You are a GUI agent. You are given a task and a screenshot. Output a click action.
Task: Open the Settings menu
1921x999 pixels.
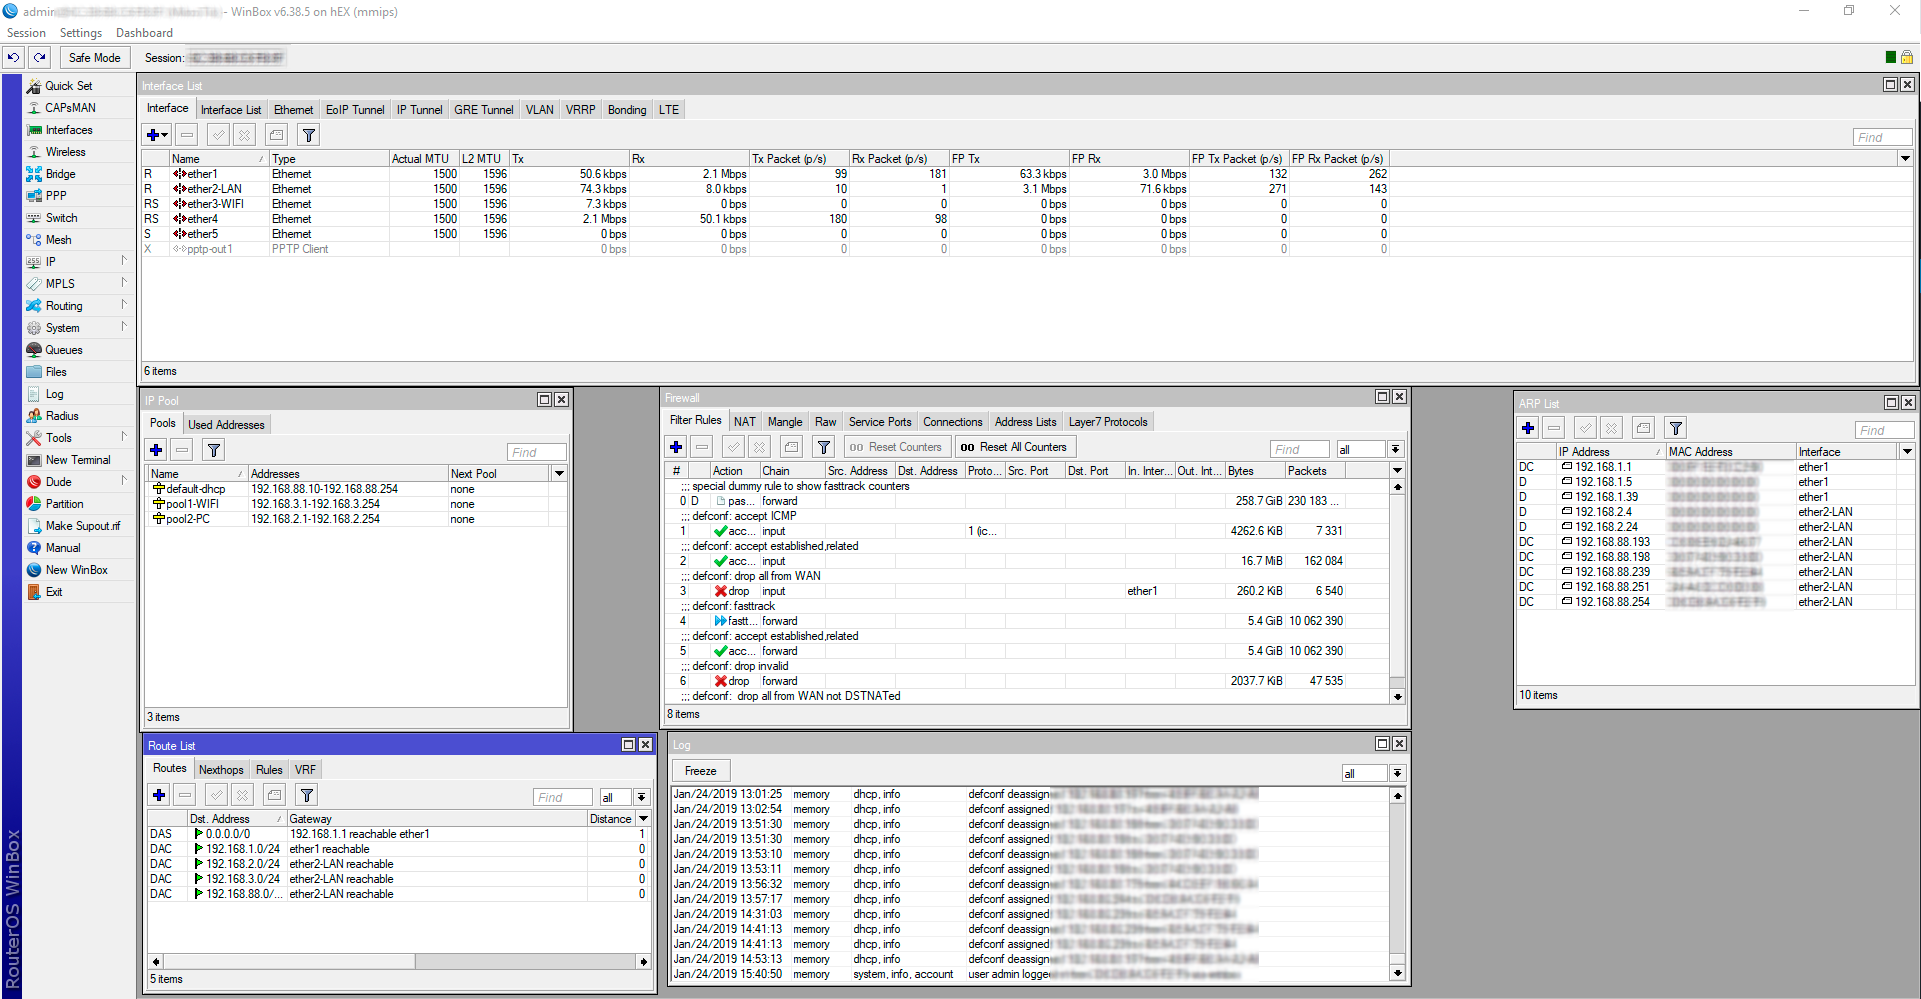coord(80,33)
